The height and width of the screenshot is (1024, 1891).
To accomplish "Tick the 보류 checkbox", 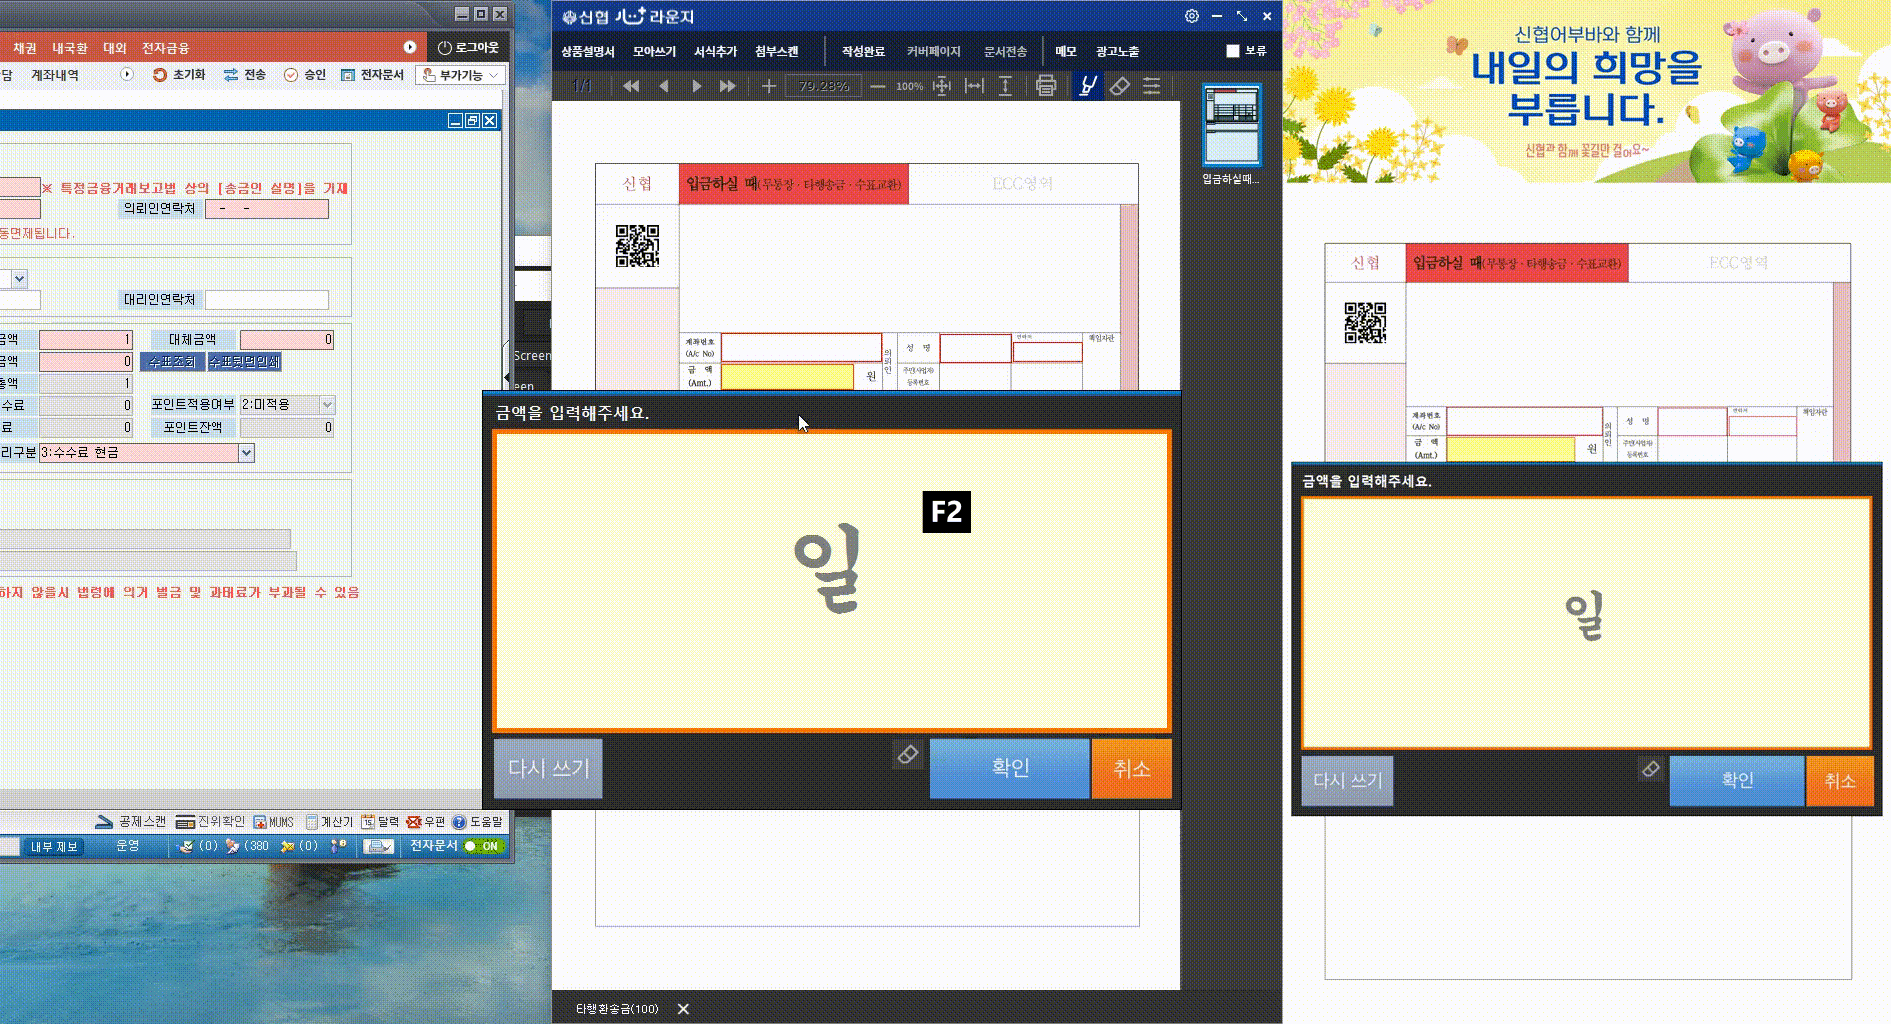I will pyautogui.click(x=1233, y=51).
